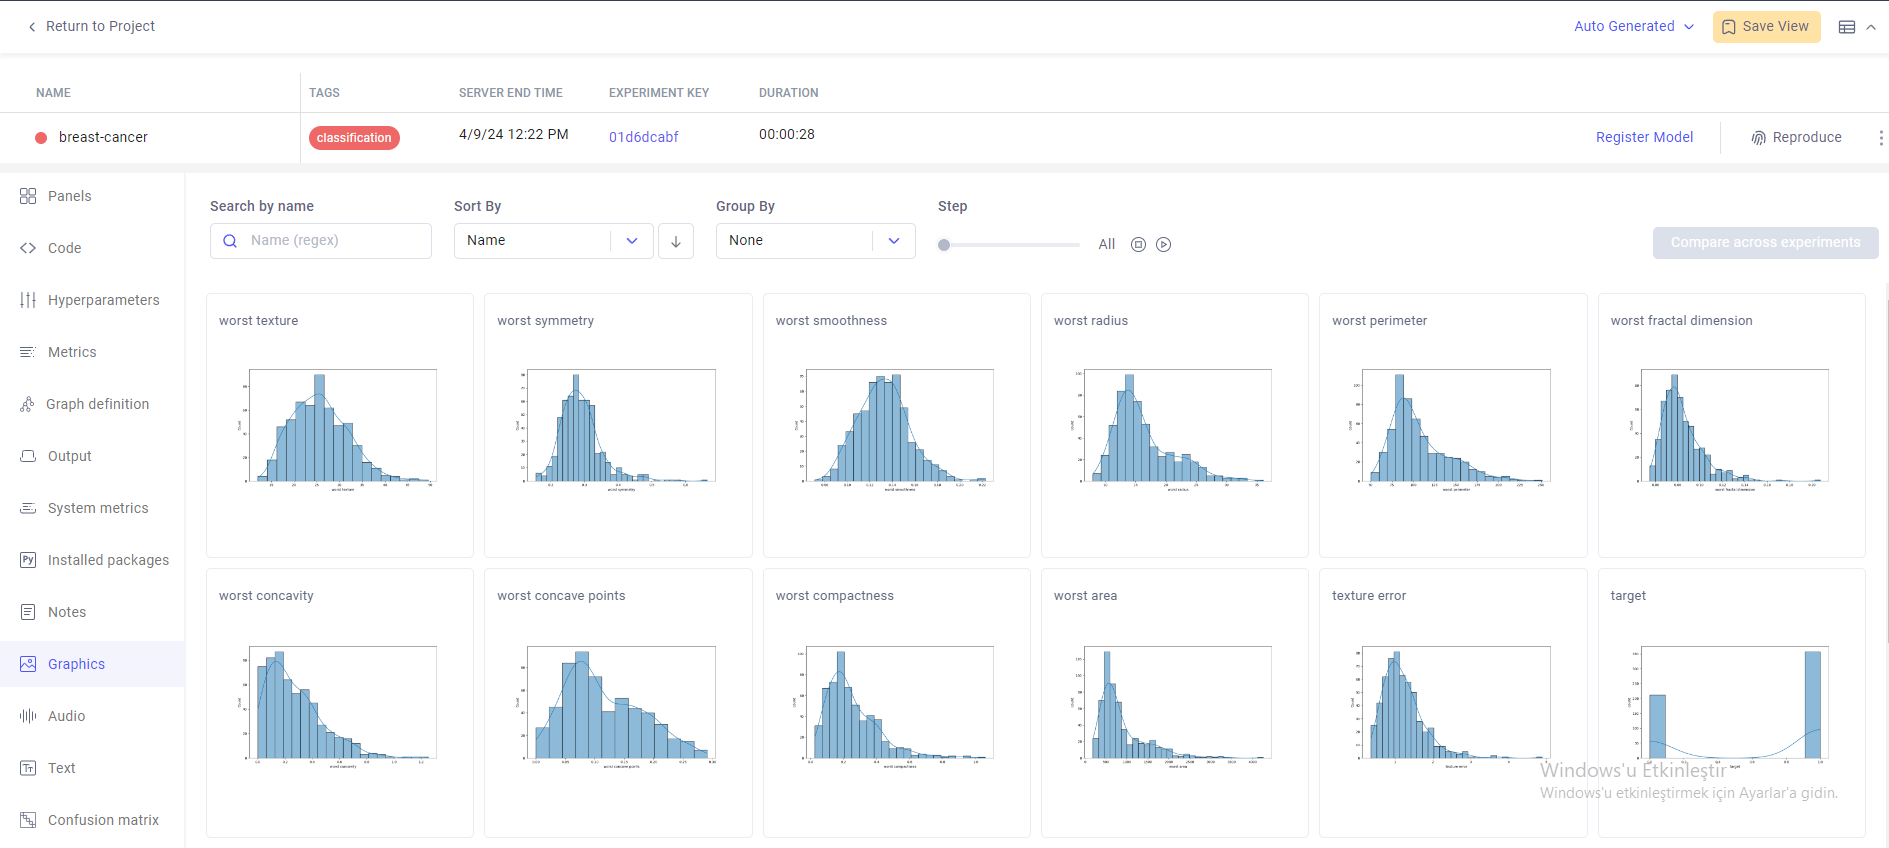Image resolution: width=1889 pixels, height=848 pixels.
Task: Click the Text icon in sidebar
Action: (x=28, y=768)
